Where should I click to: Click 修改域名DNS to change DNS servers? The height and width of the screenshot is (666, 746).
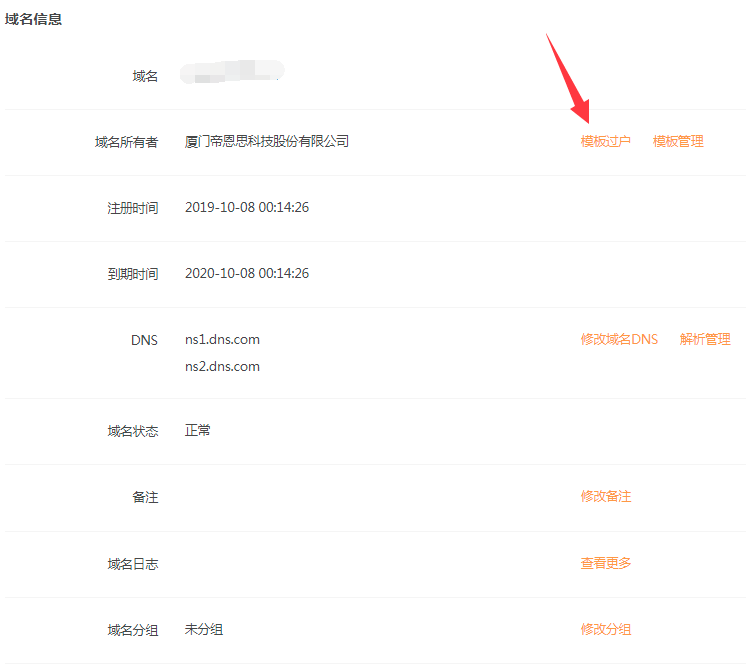(x=619, y=340)
